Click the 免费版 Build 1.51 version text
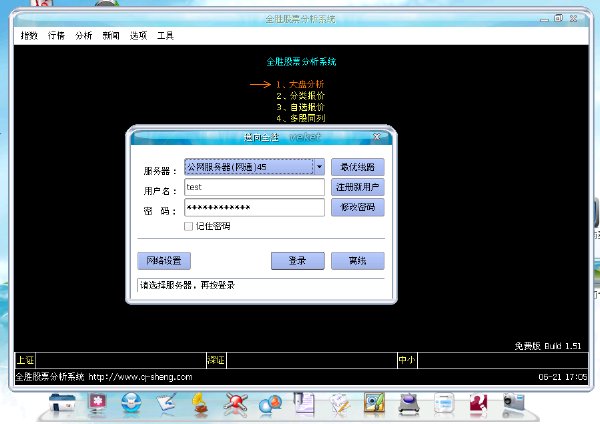The height and width of the screenshot is (424, 600). (548, 346)
